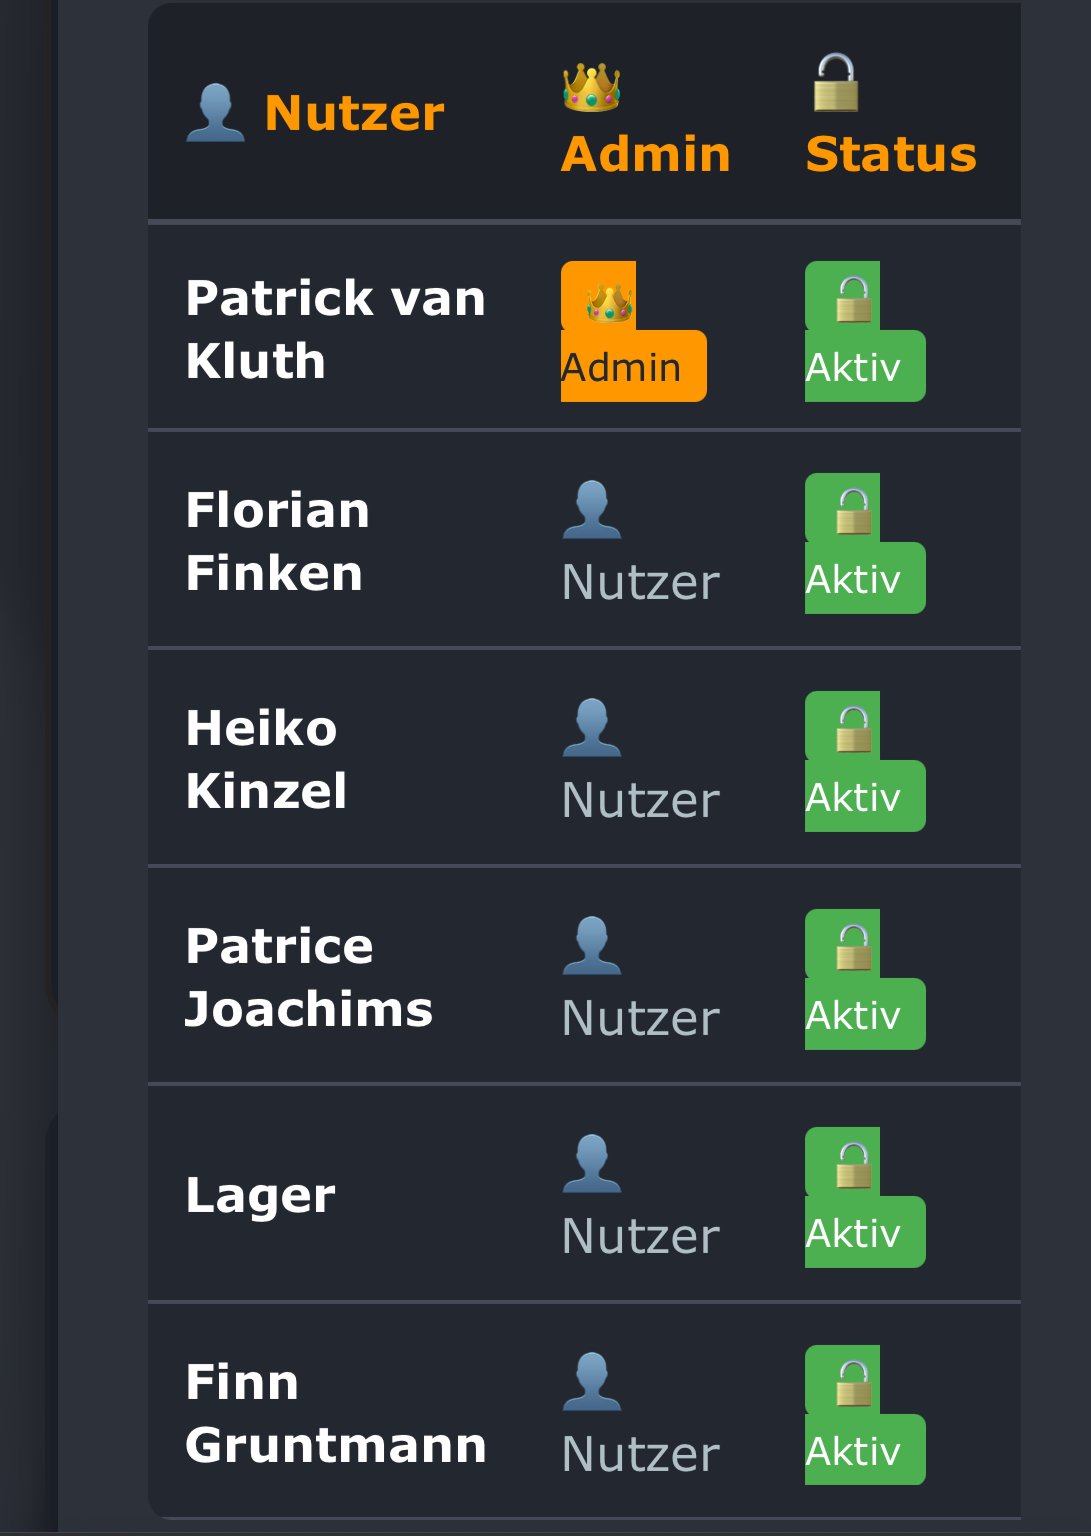1091x1536 pixels.
Task: Click the user icon in Lager's row
Action: tap(591, 1163)
